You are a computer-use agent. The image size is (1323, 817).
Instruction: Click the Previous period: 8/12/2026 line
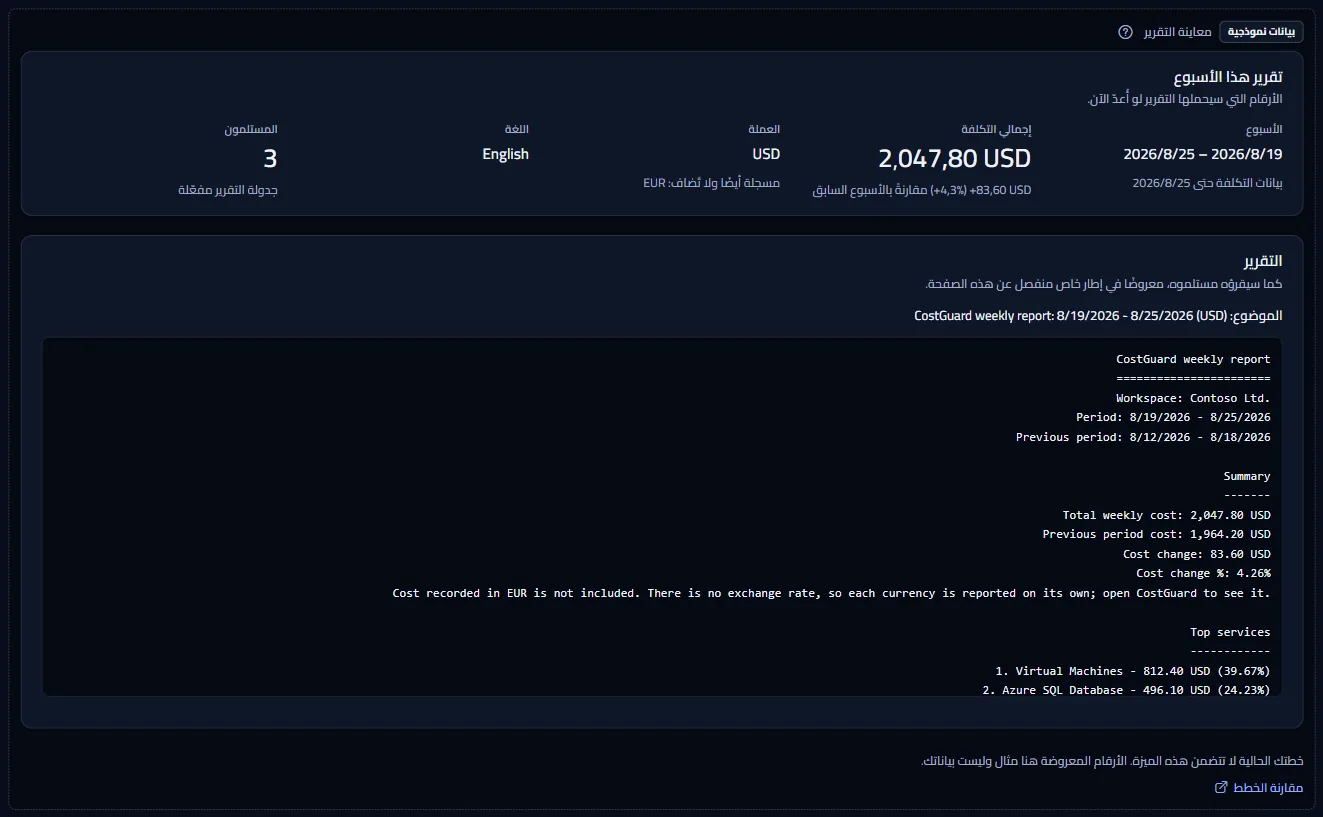pos(1143,437)
